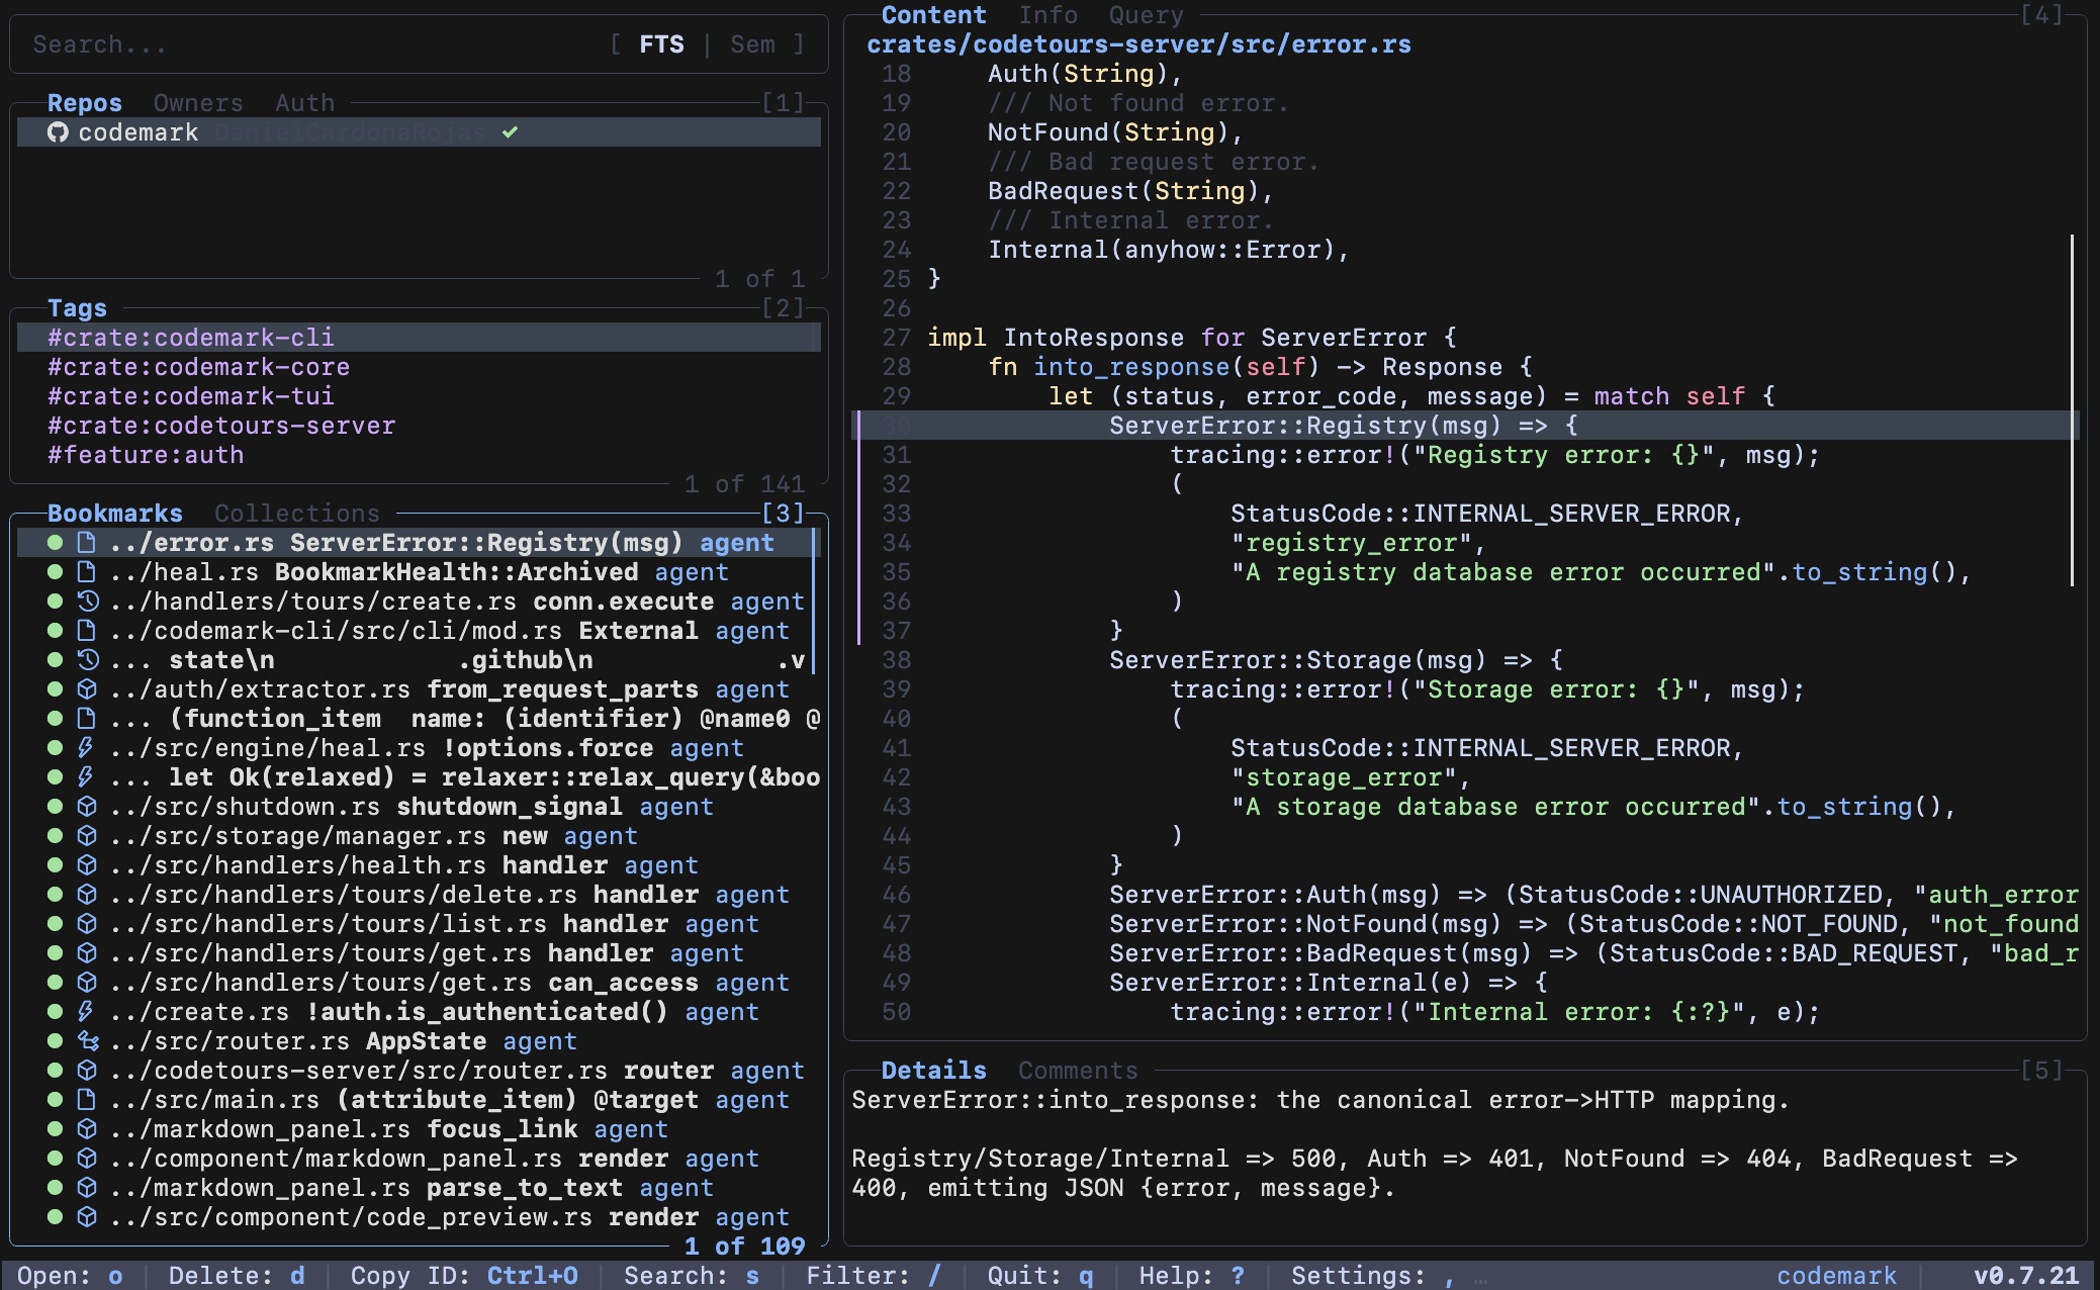Switch to the Collections tab
2100x1290 pixels.
[297, 513]
